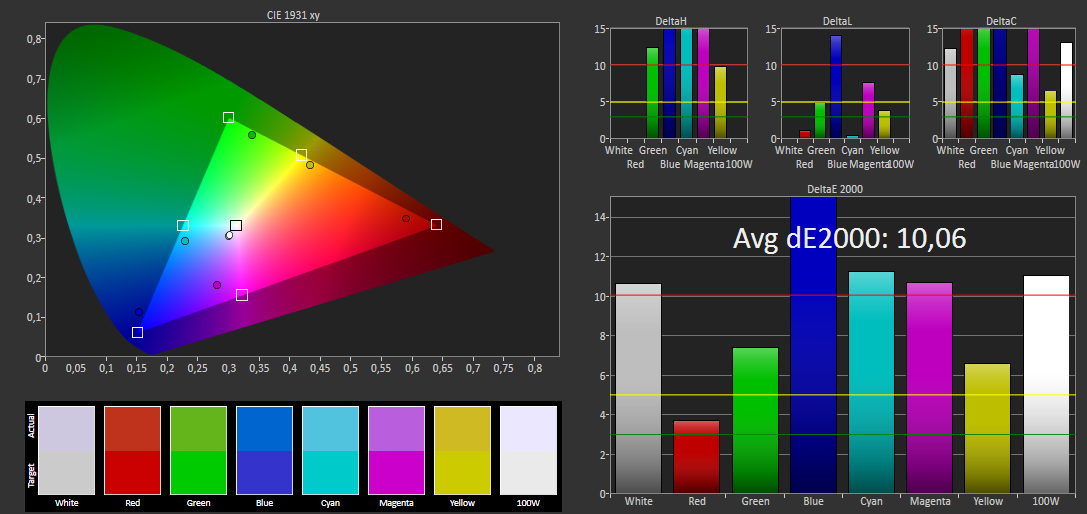Screen dimensions: 1087x514
Task: Click the Green bar in DeltaE 2000 chart
Action: click(755, 420)
